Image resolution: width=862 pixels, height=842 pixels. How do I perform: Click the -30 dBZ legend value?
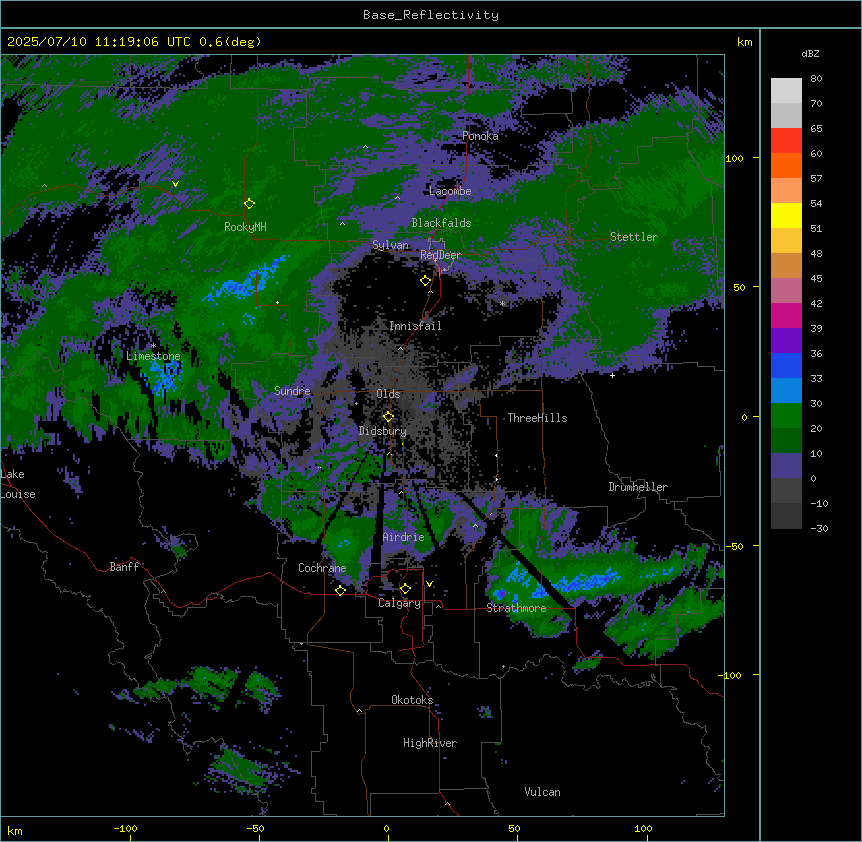(819, 528)
